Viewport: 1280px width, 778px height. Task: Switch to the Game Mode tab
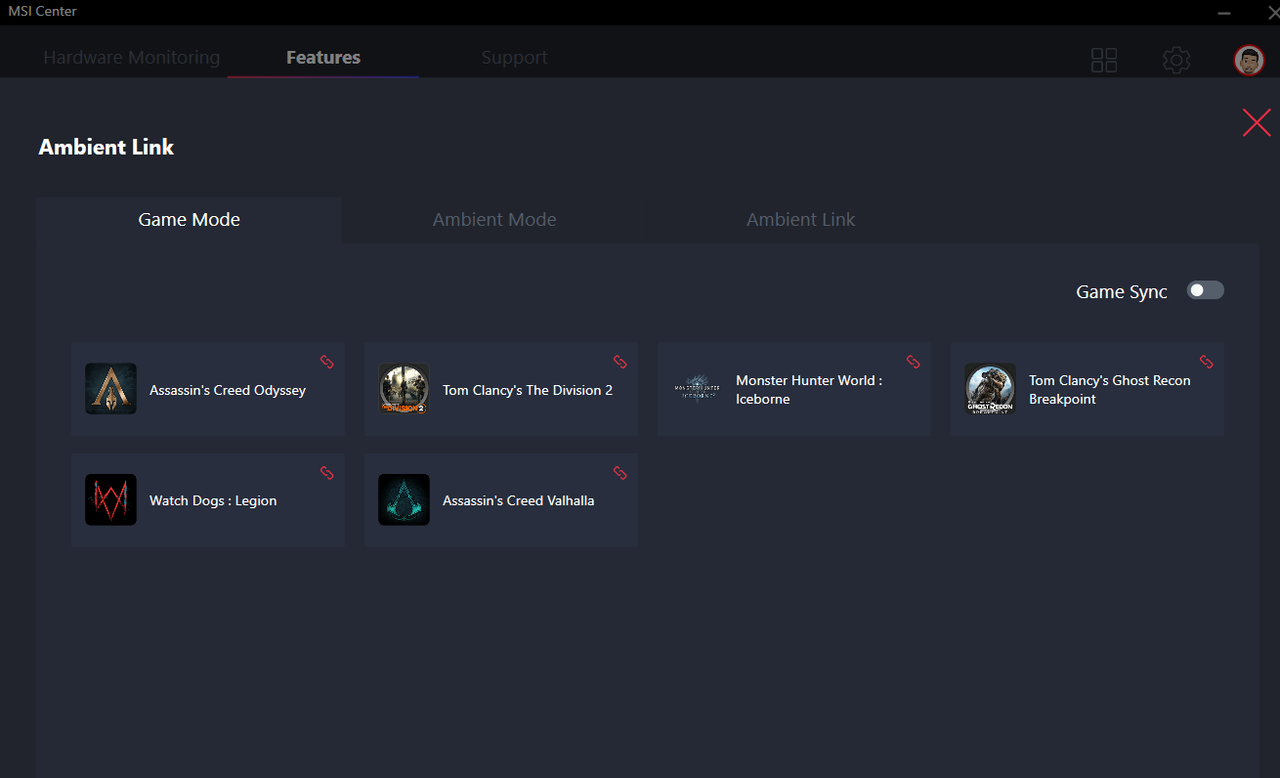pyautogui.click(x=189, y=220)
